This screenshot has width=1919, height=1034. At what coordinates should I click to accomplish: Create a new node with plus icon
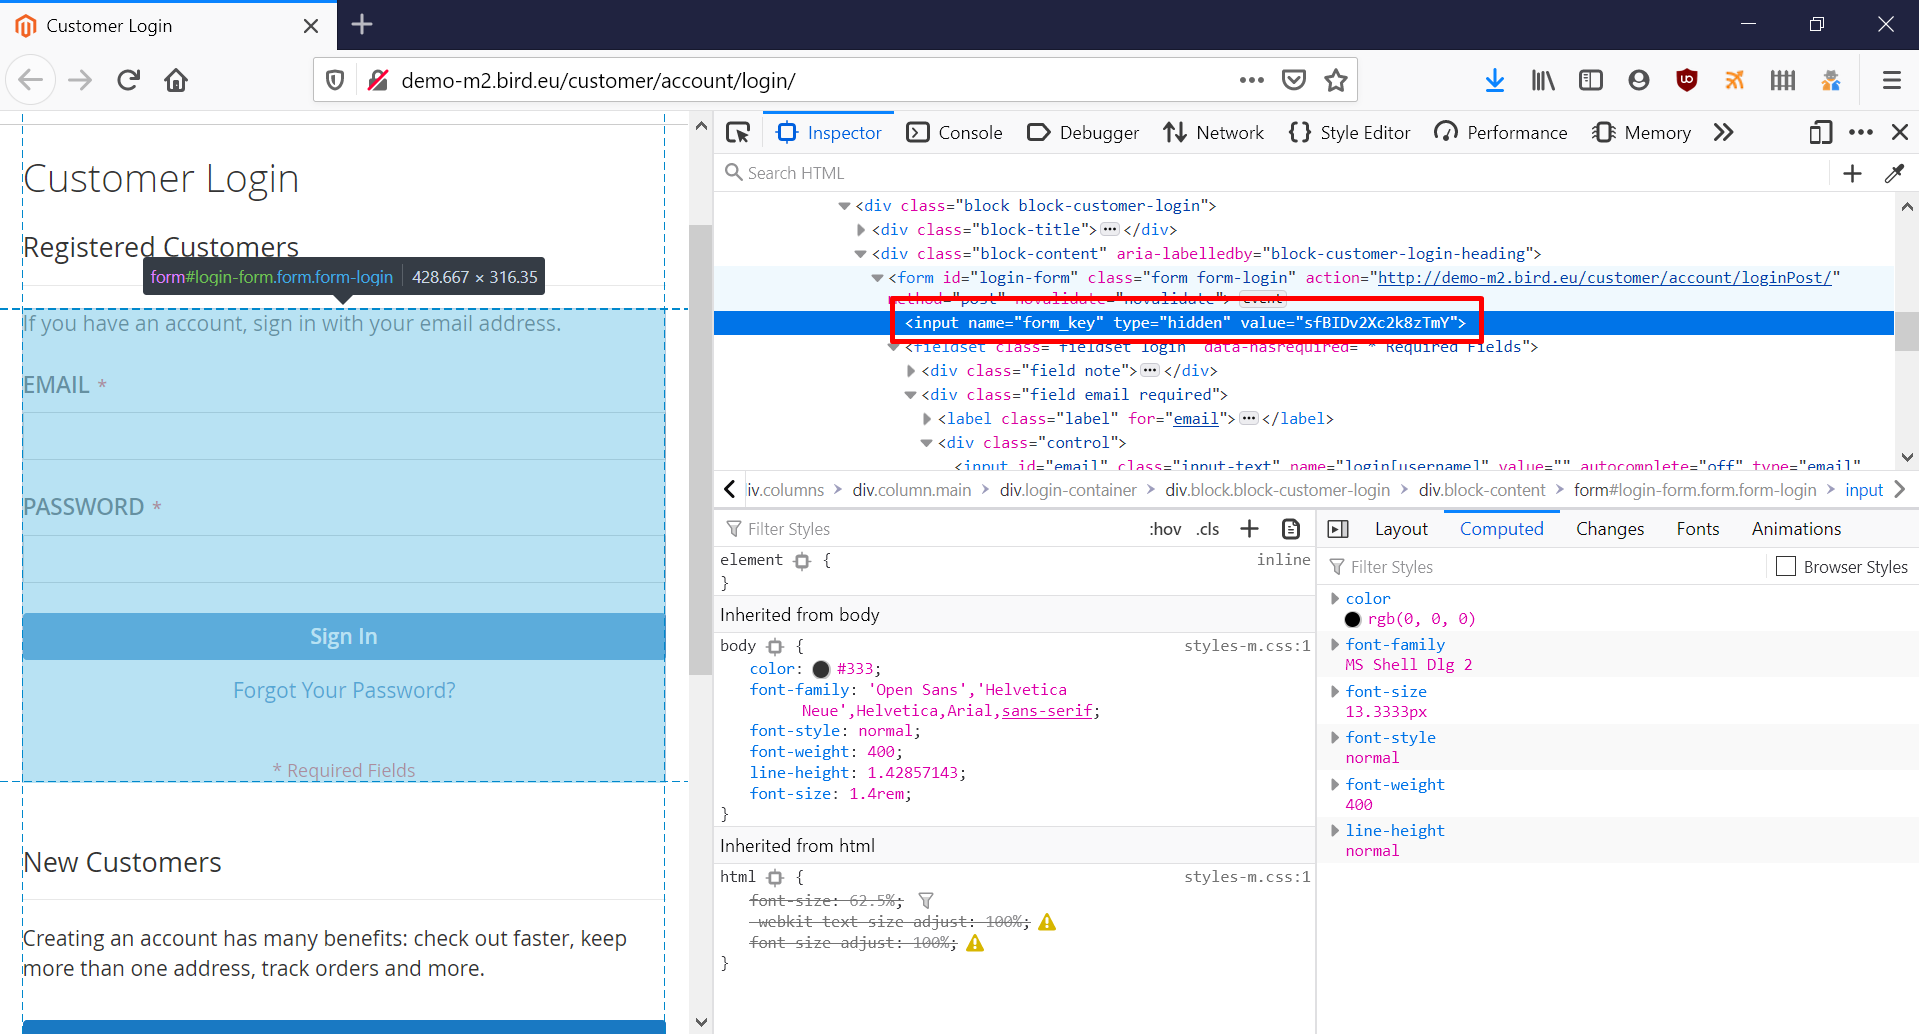(x=1852, y=173)
